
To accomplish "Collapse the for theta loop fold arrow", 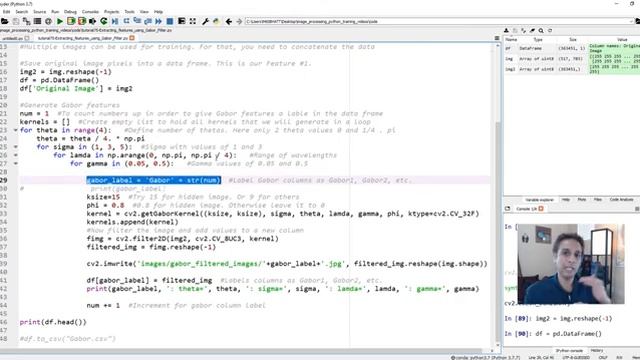I will pos(16,130).
